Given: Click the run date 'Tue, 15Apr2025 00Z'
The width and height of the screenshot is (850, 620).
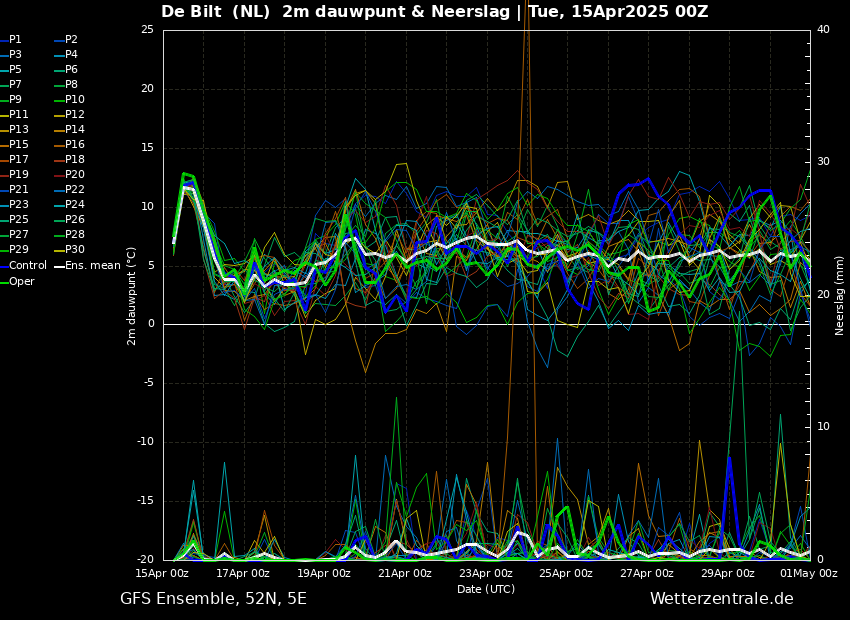Looking at the screenshot, I should pos(618,12).
